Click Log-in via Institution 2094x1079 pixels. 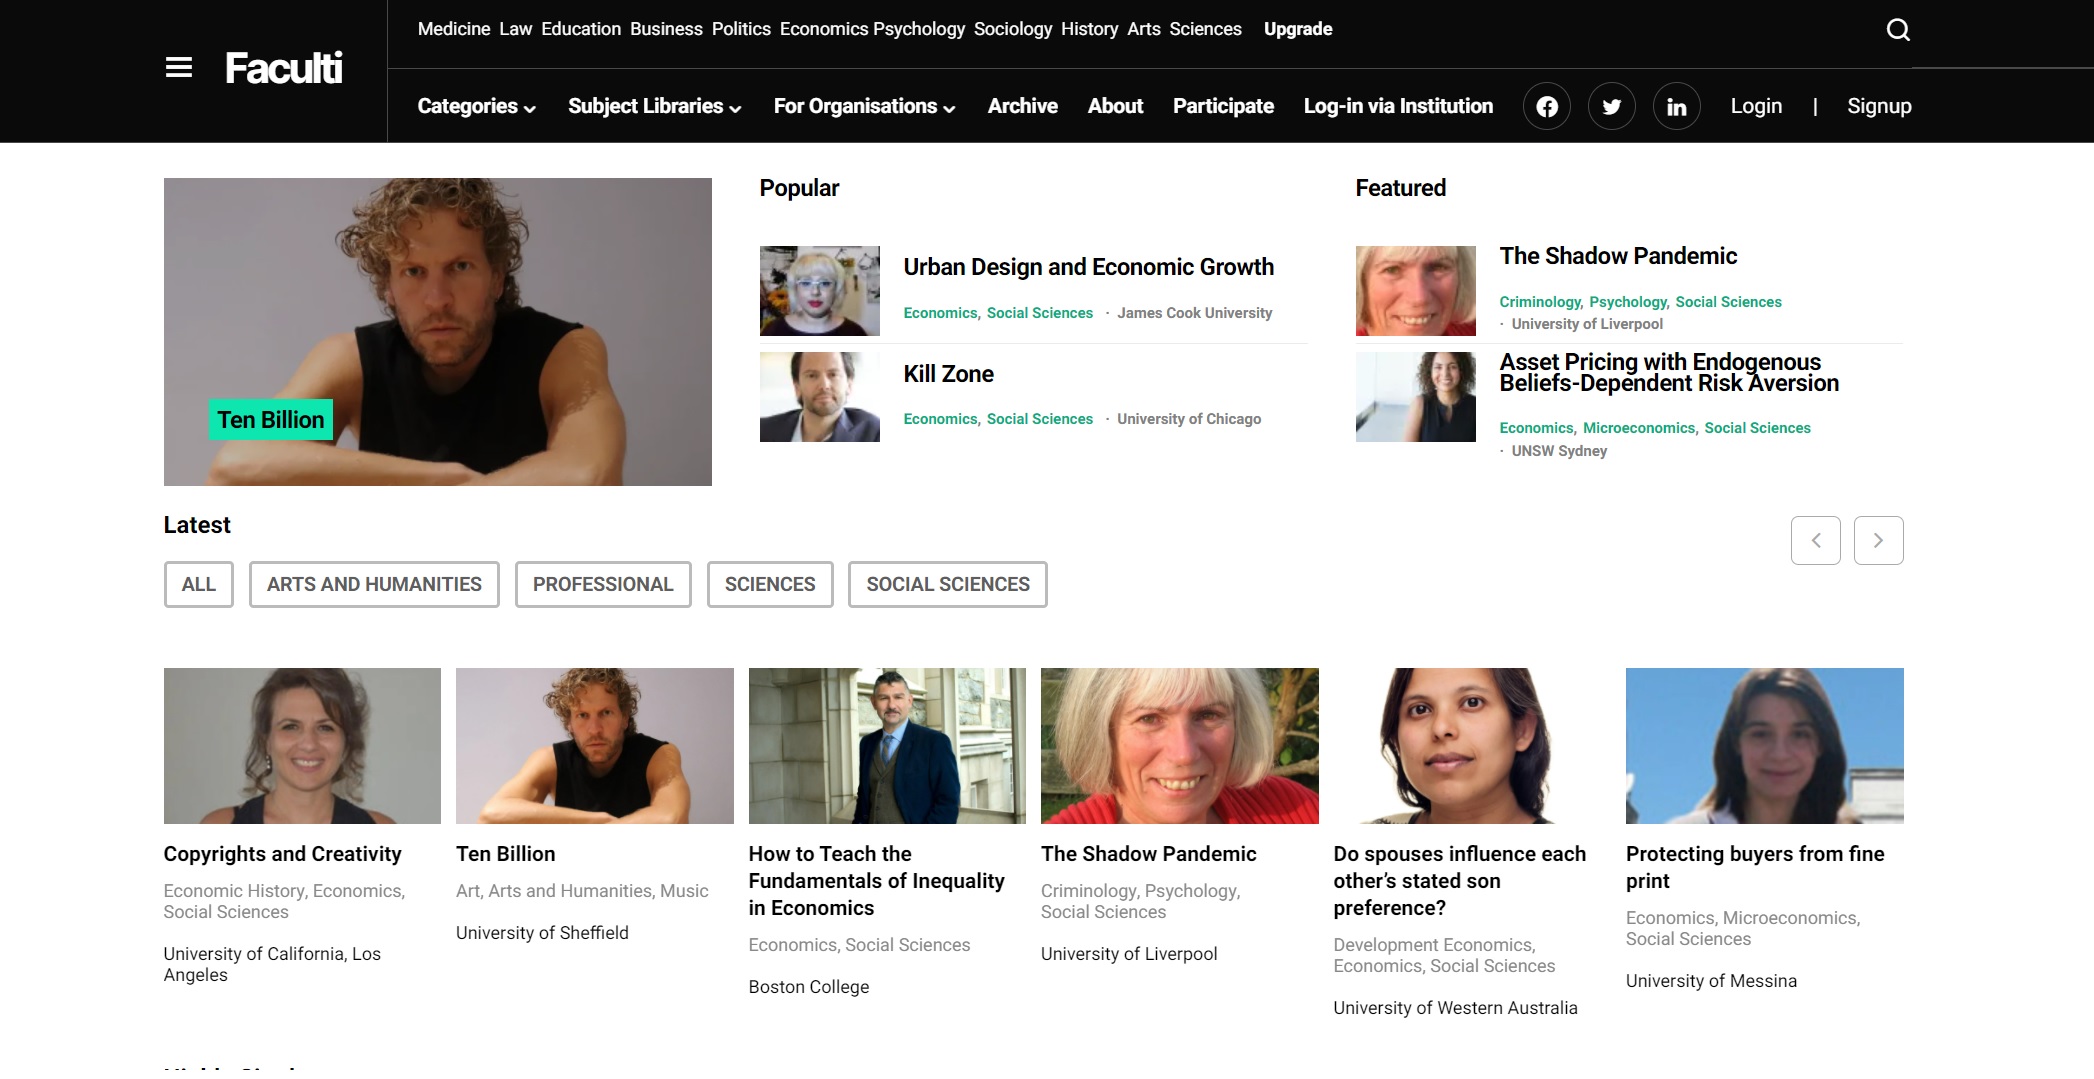pos(1397,106)
